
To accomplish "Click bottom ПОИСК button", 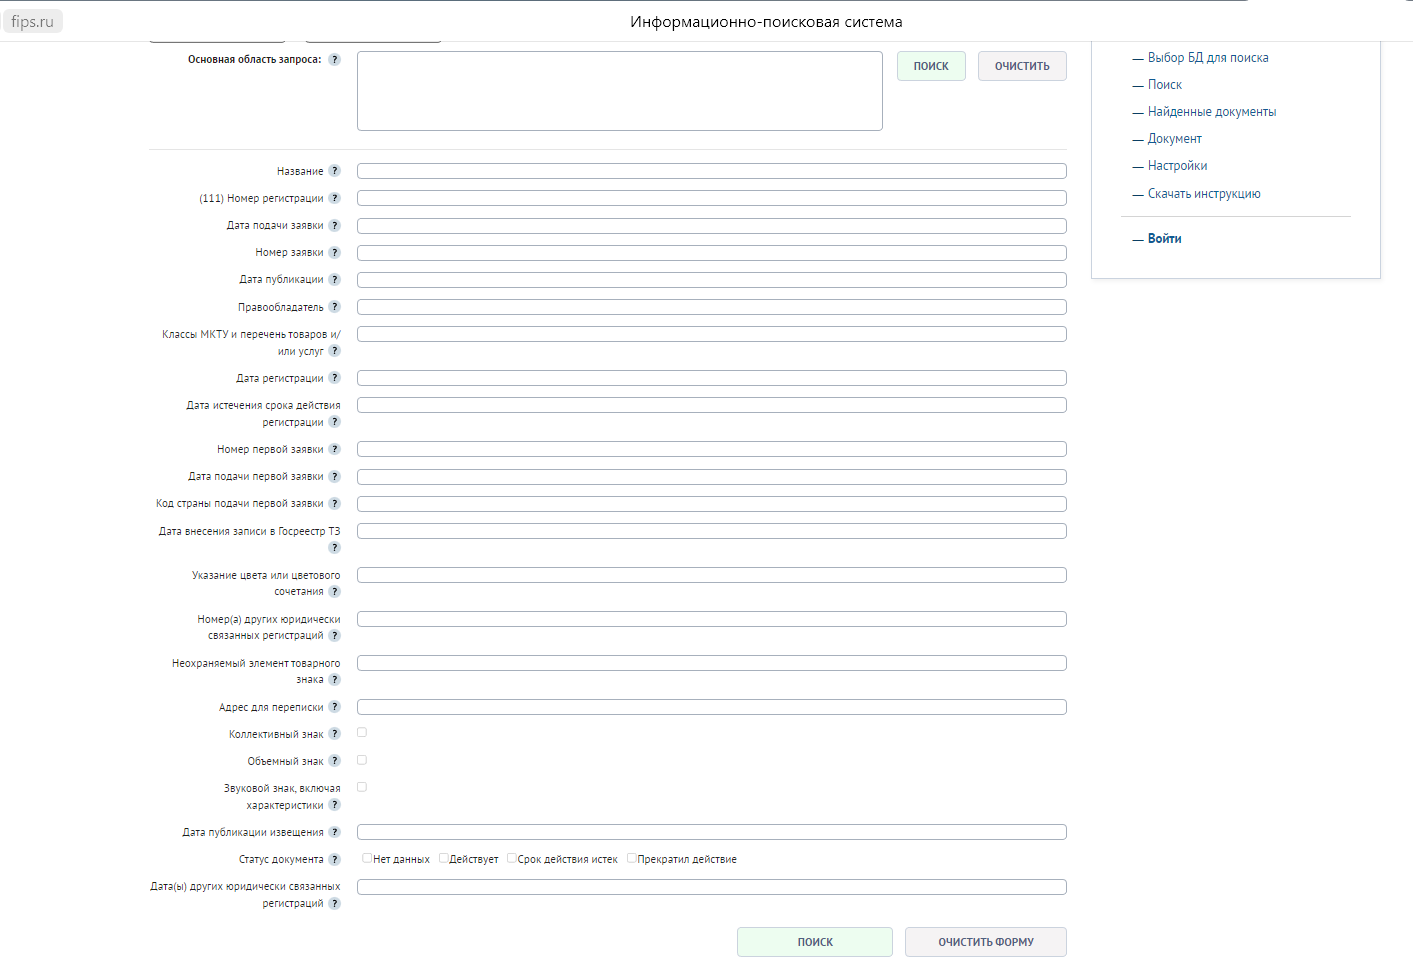I will [x=815, y=942].
